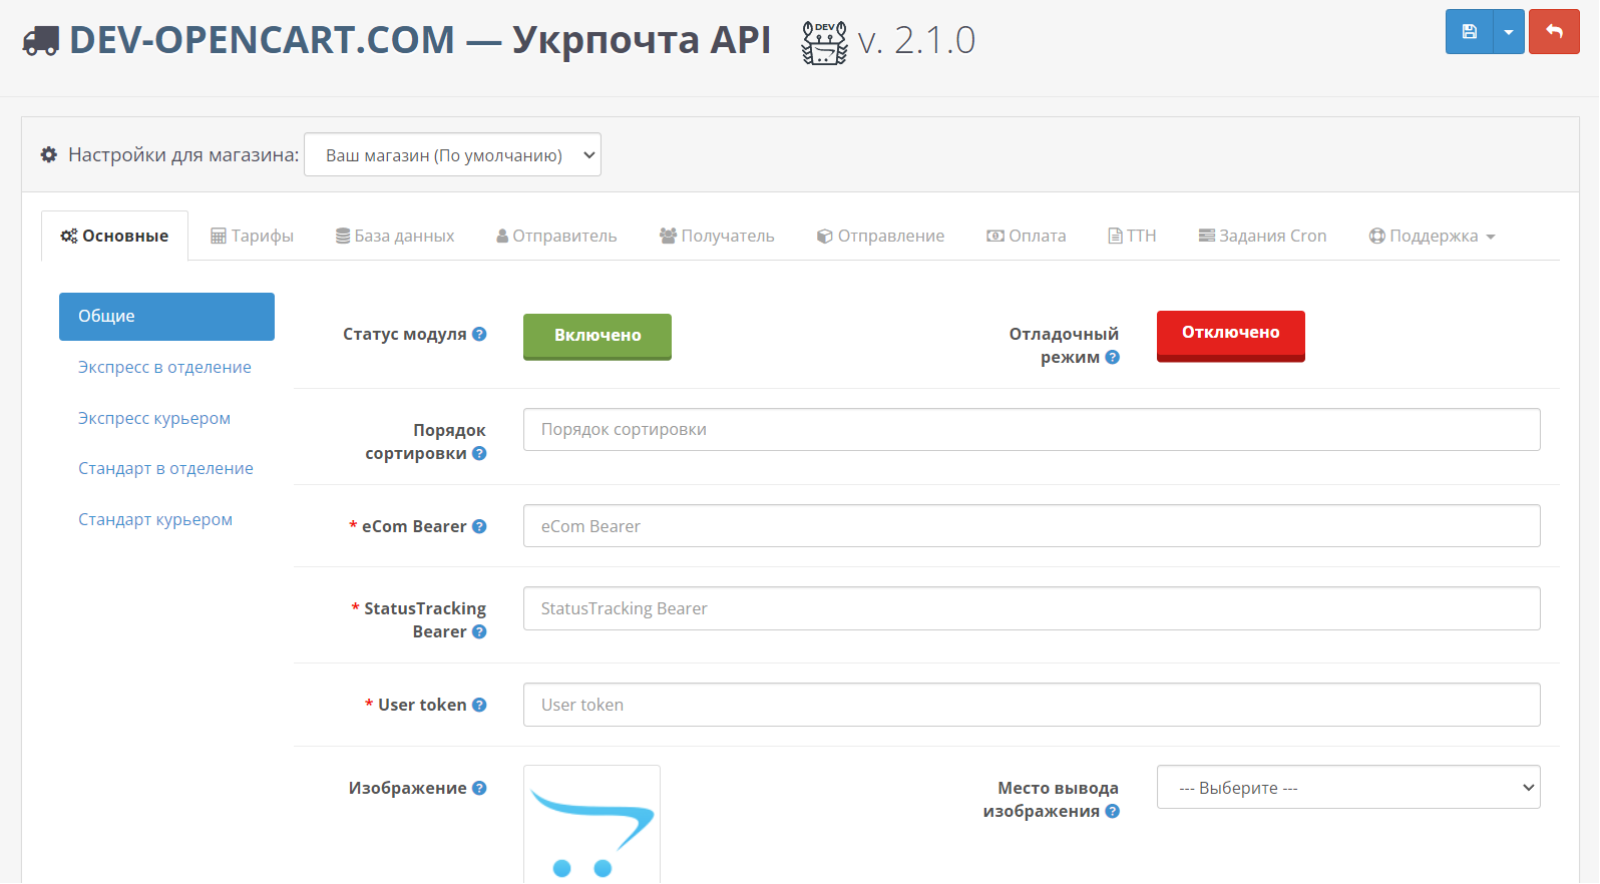Image resolution: width=1600 pixels, height=884 pixels.
Task: Select the Общие sidebar section
Action: tap(167, 316)
